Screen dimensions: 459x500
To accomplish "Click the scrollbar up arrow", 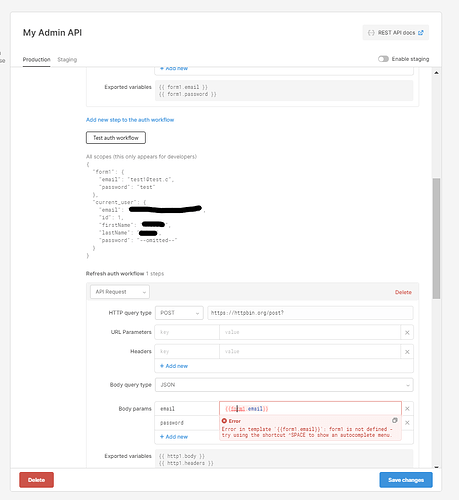I will [x=436, y=73].
